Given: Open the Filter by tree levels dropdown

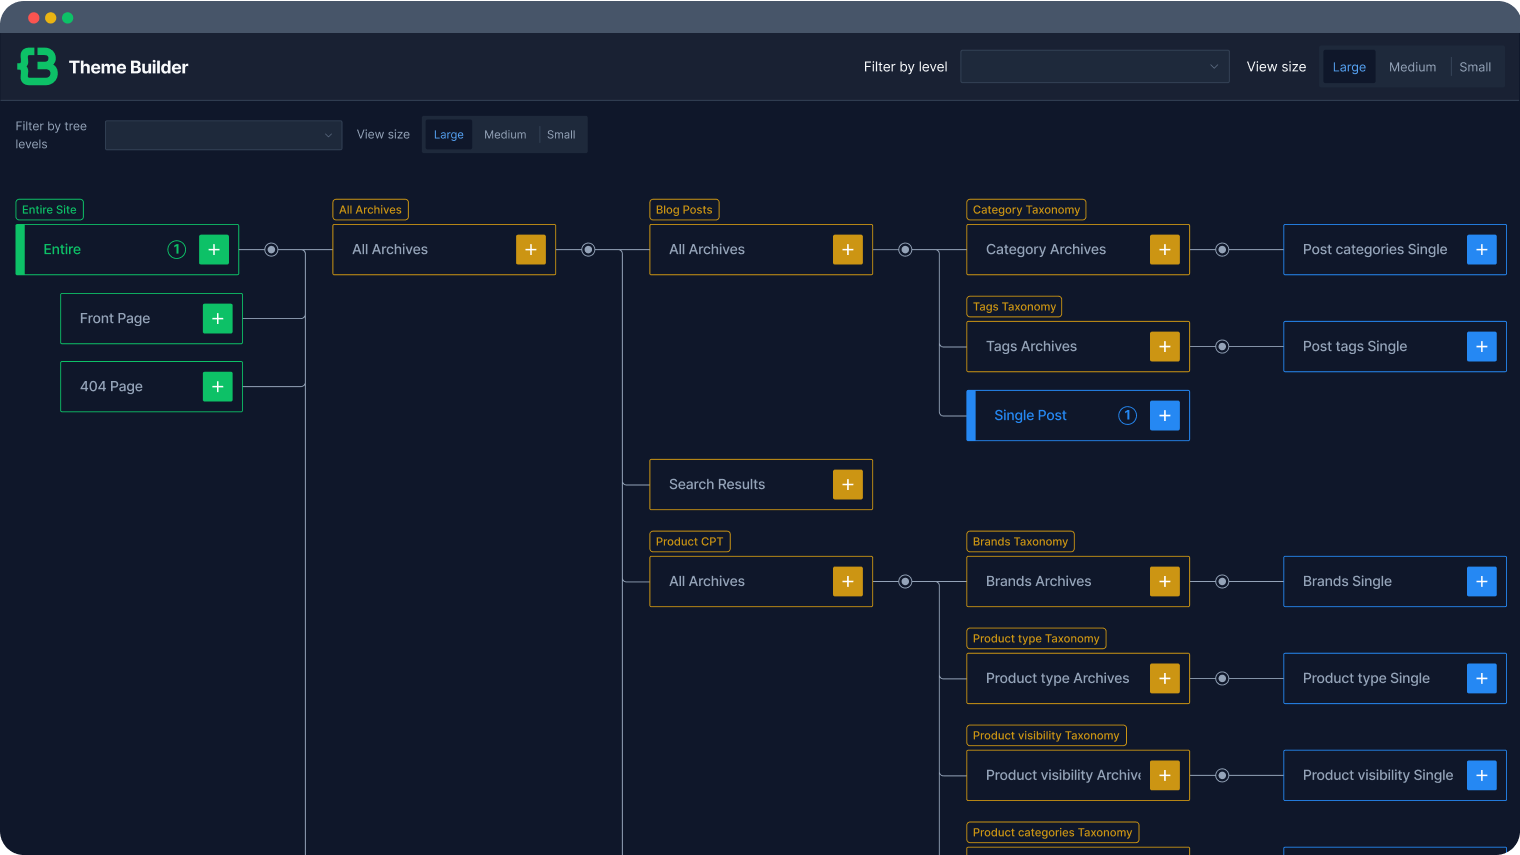Looking at the screenshot, I should click(x=224, y=135).
